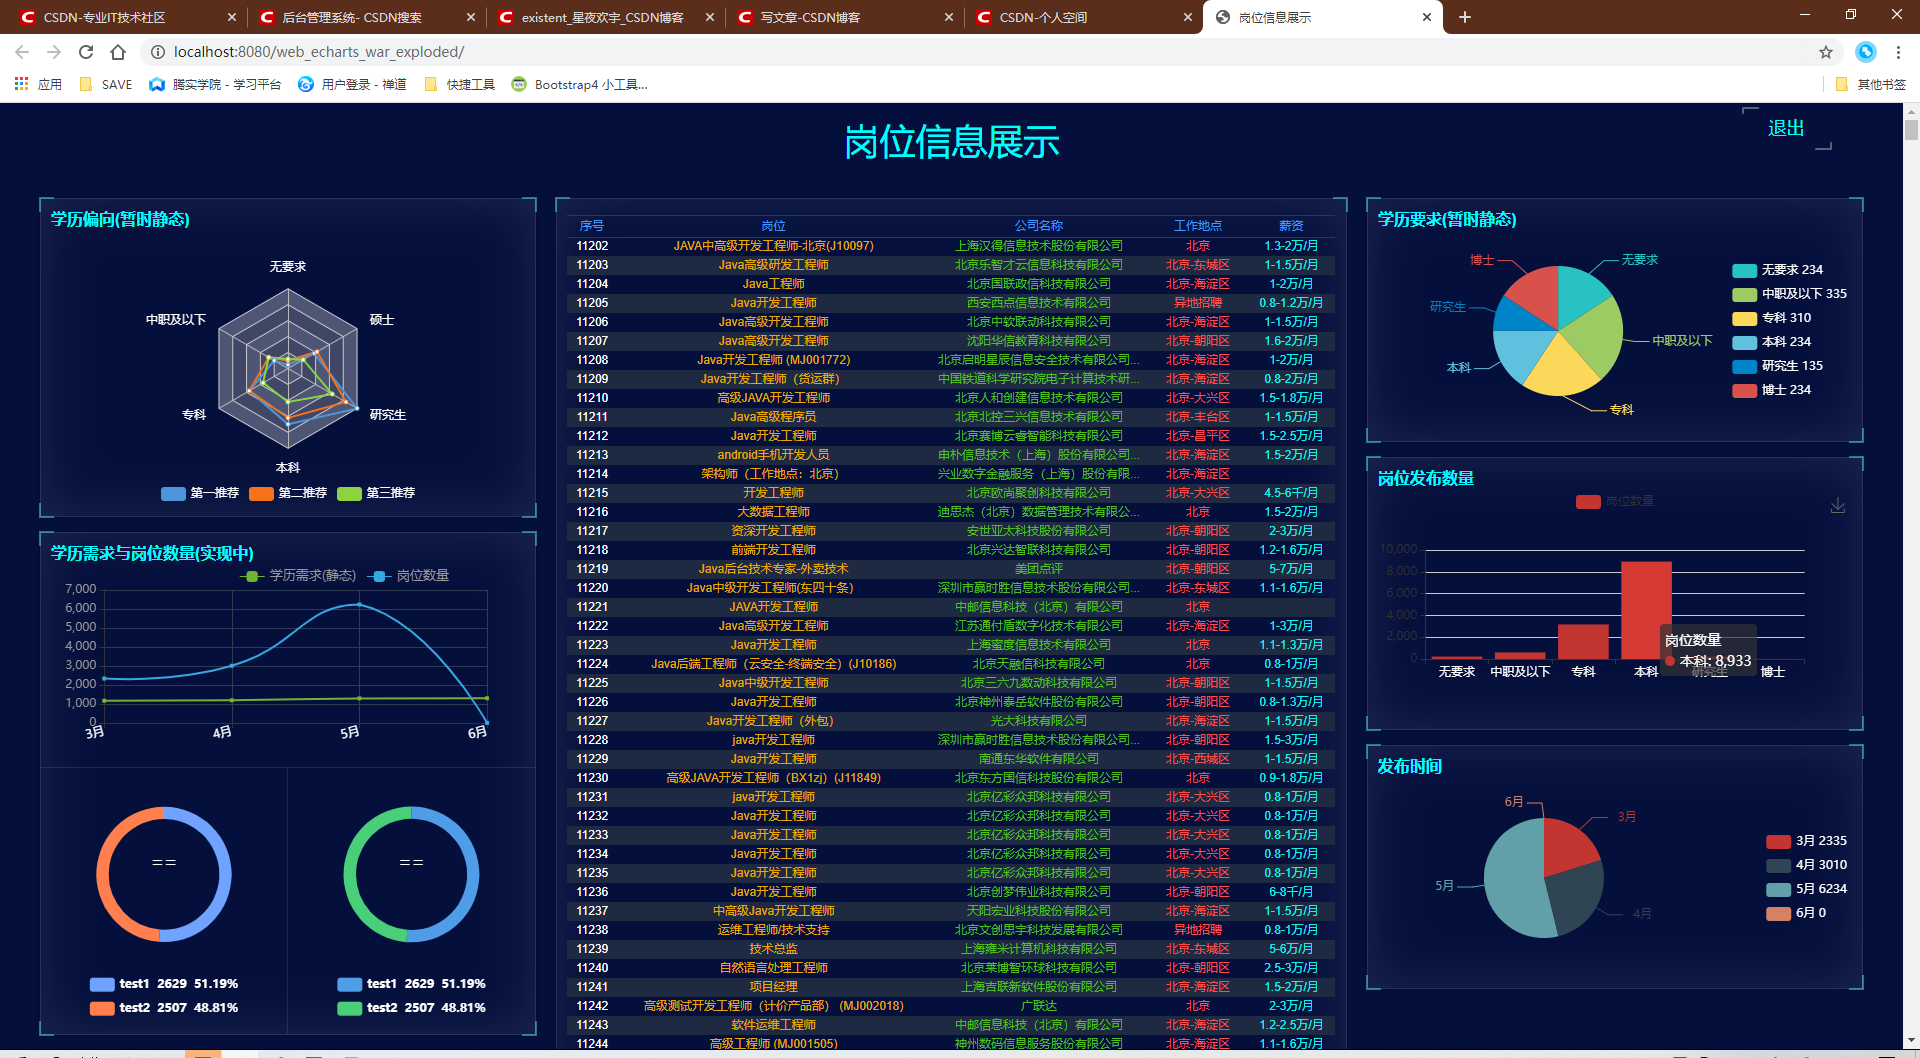Screen dimensions: 1920x1058
Task: Select table row number 11202
Action: (951, 246)
